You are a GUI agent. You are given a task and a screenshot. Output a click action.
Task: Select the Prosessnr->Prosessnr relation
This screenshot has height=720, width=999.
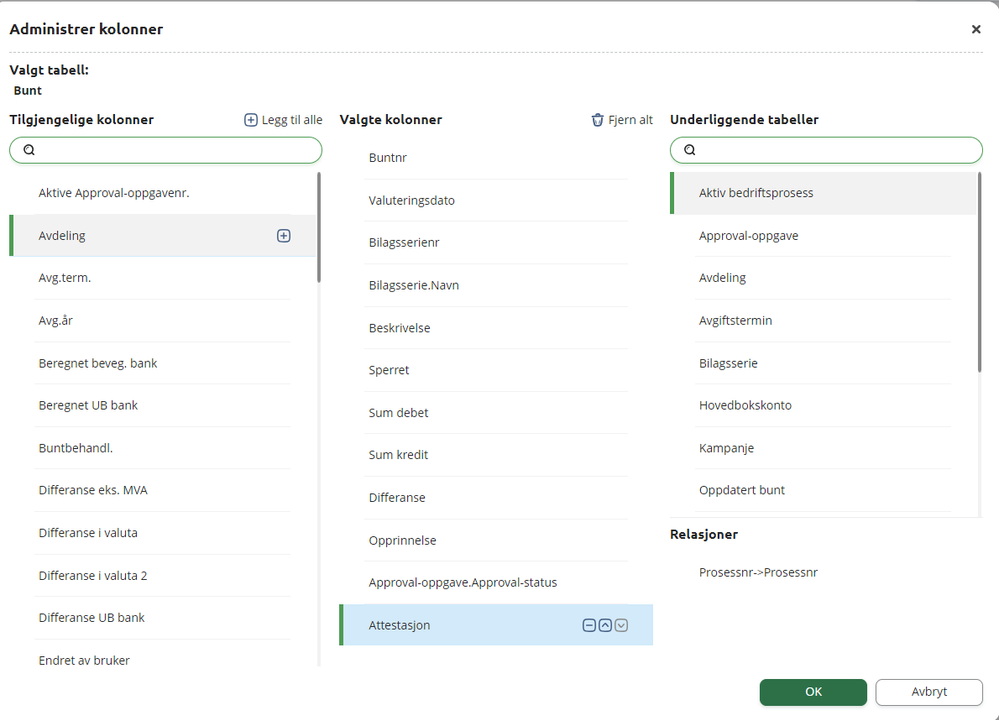pos(758,572)
